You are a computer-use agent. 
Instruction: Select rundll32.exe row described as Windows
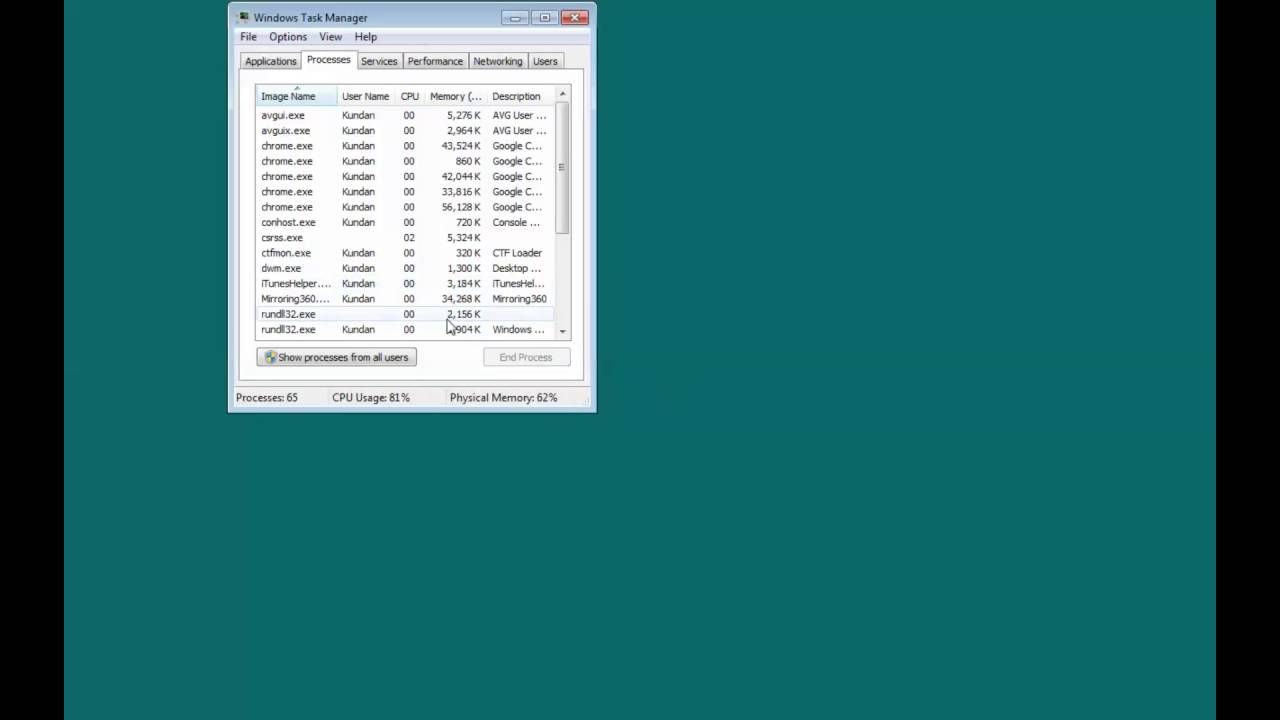[406, 329]
